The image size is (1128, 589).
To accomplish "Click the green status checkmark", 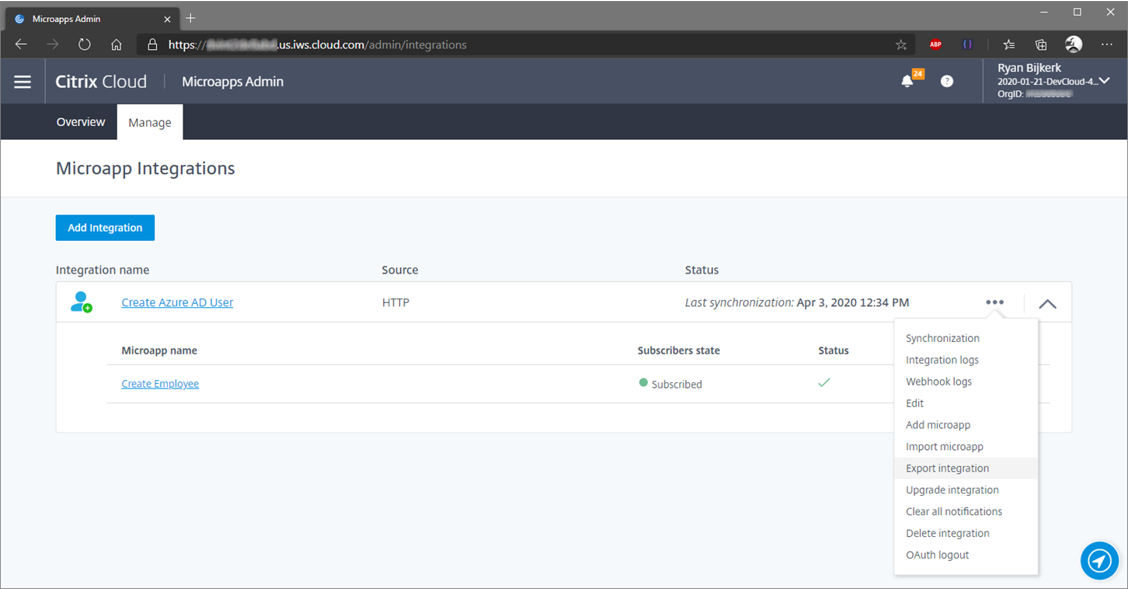I will point(824,383).
